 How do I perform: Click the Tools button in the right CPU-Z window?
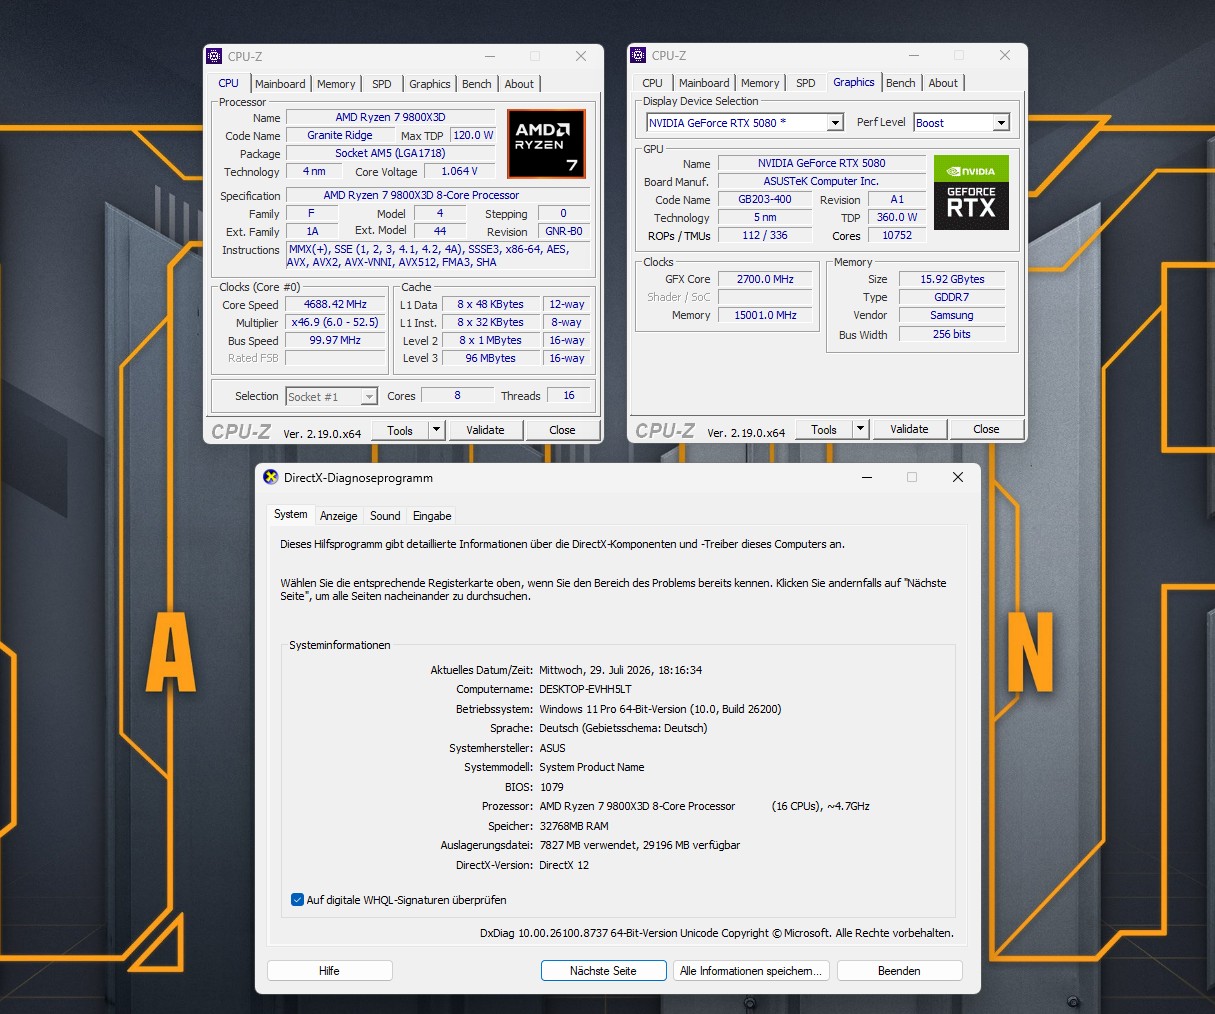(x=824, y=429)
